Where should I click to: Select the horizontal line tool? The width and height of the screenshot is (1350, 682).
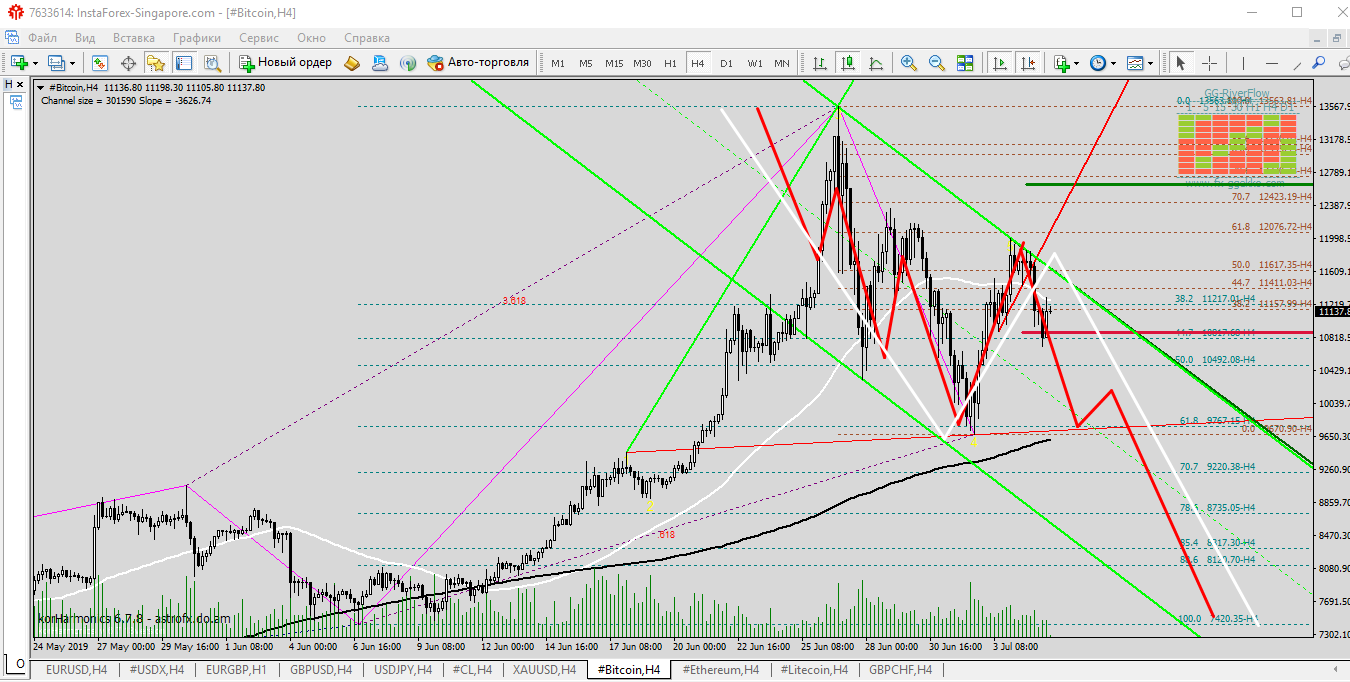pos(1272,62)
